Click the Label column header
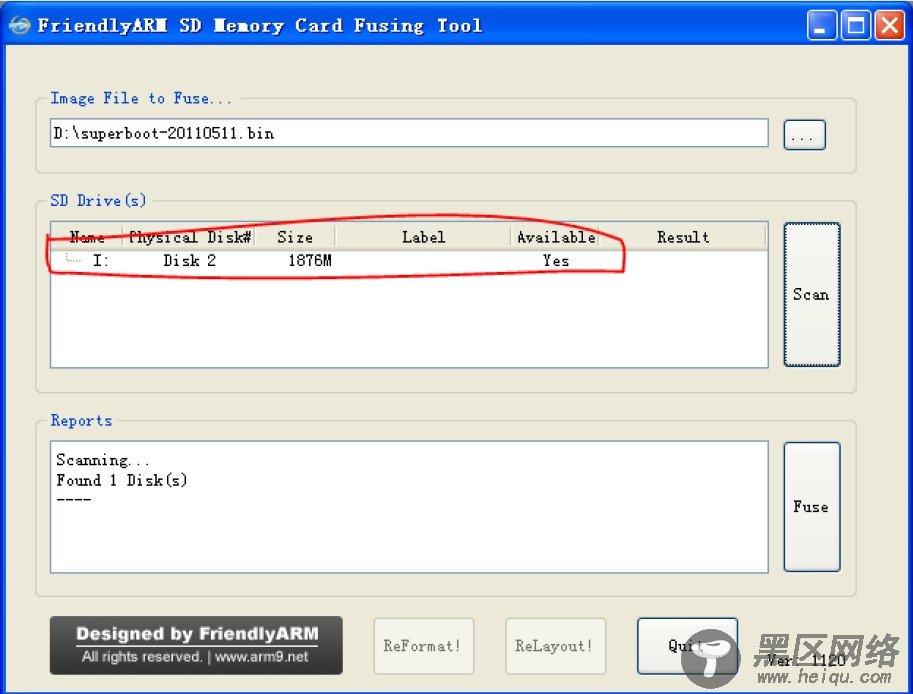Viewport: 913px width, 694px height. tap(423, 237)
